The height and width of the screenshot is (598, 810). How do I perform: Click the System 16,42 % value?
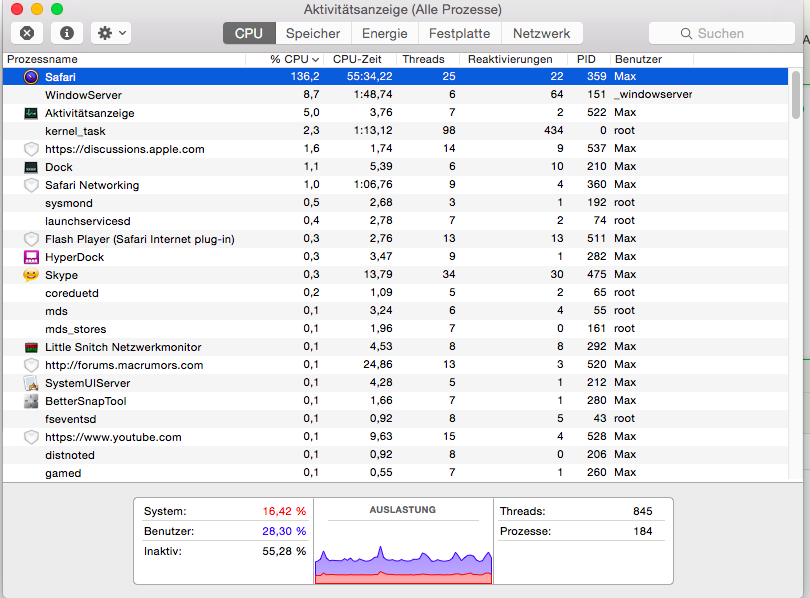coord(284,511)
